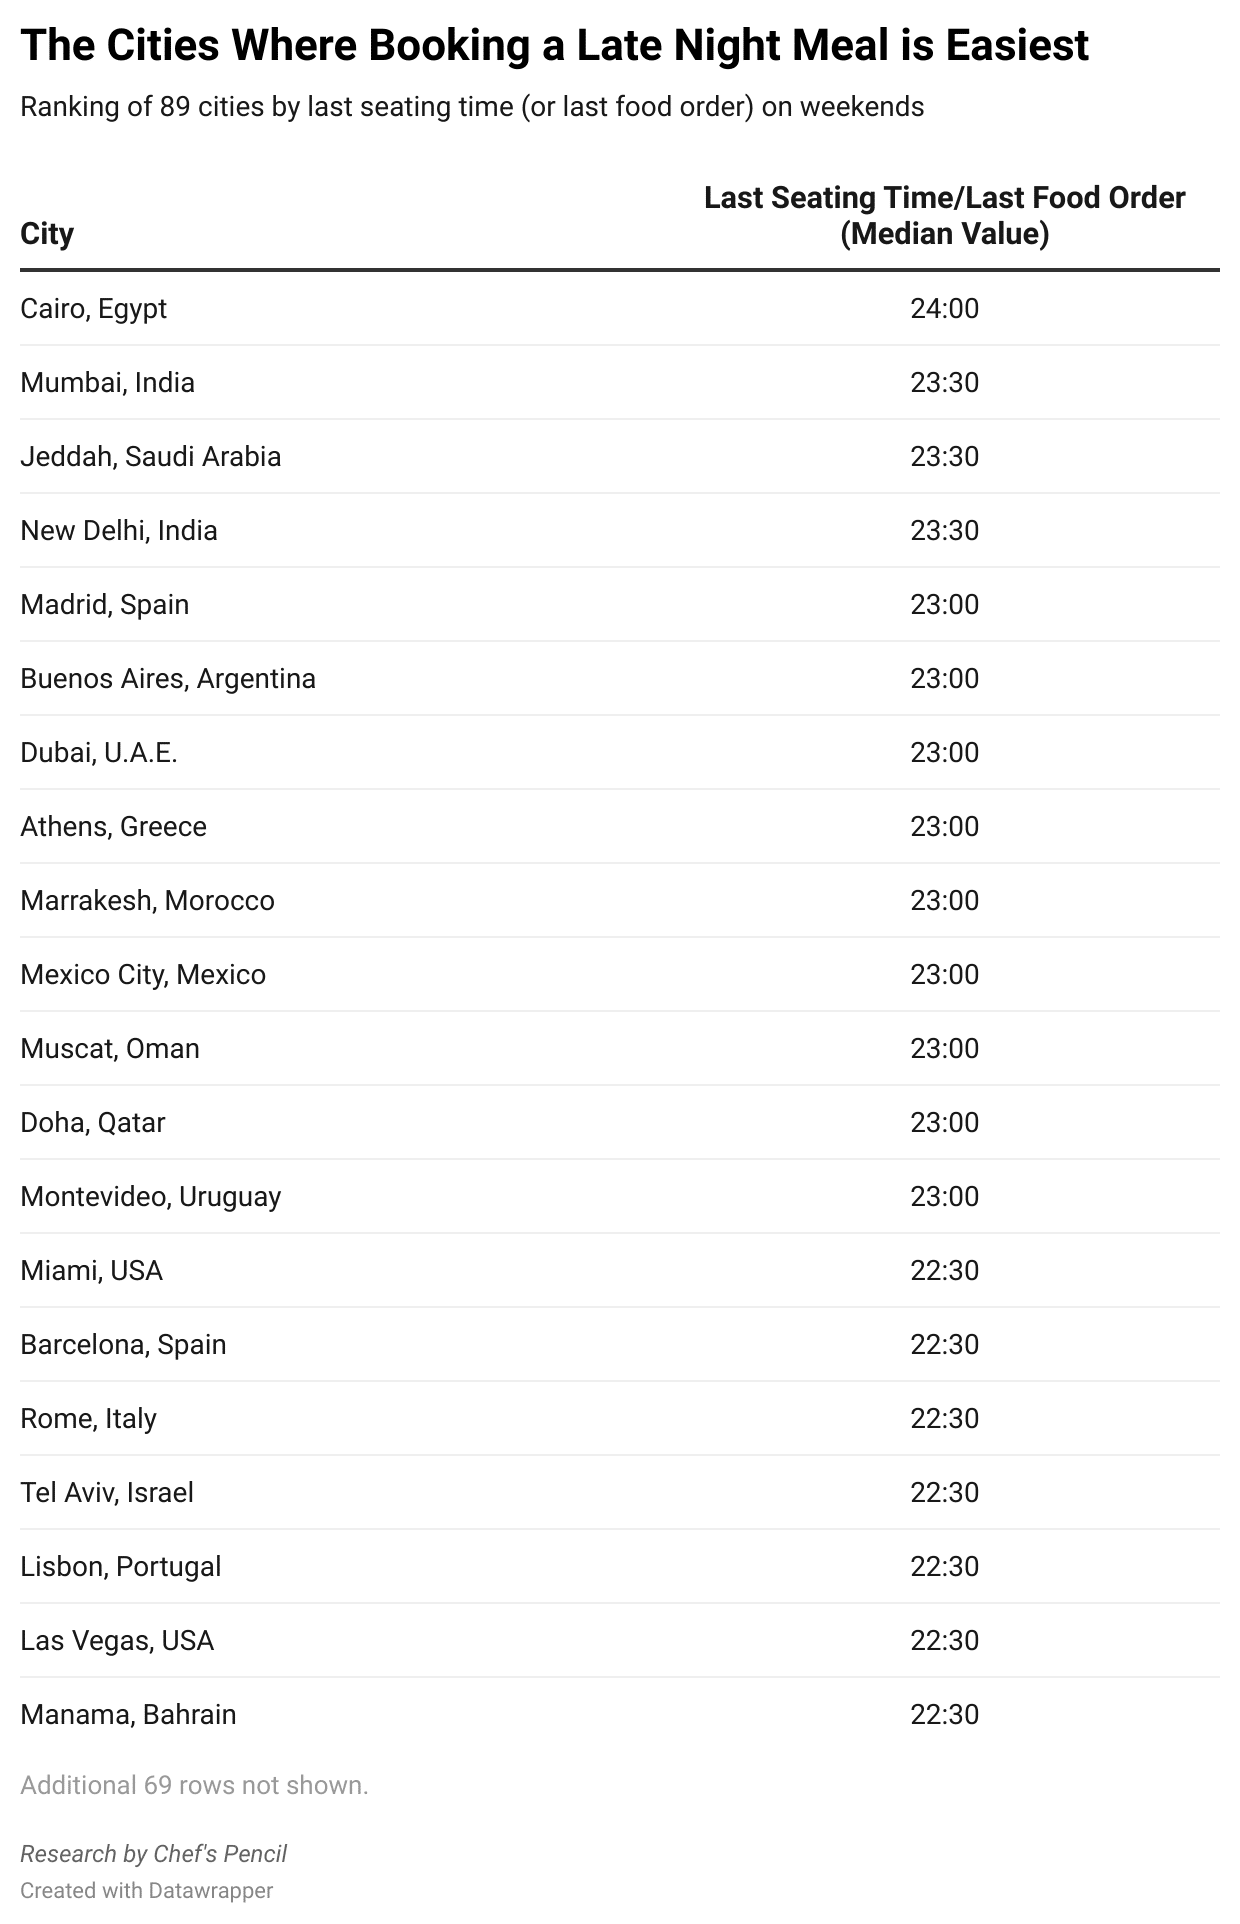Select the Athens, Greece entry

pos(113,826)
